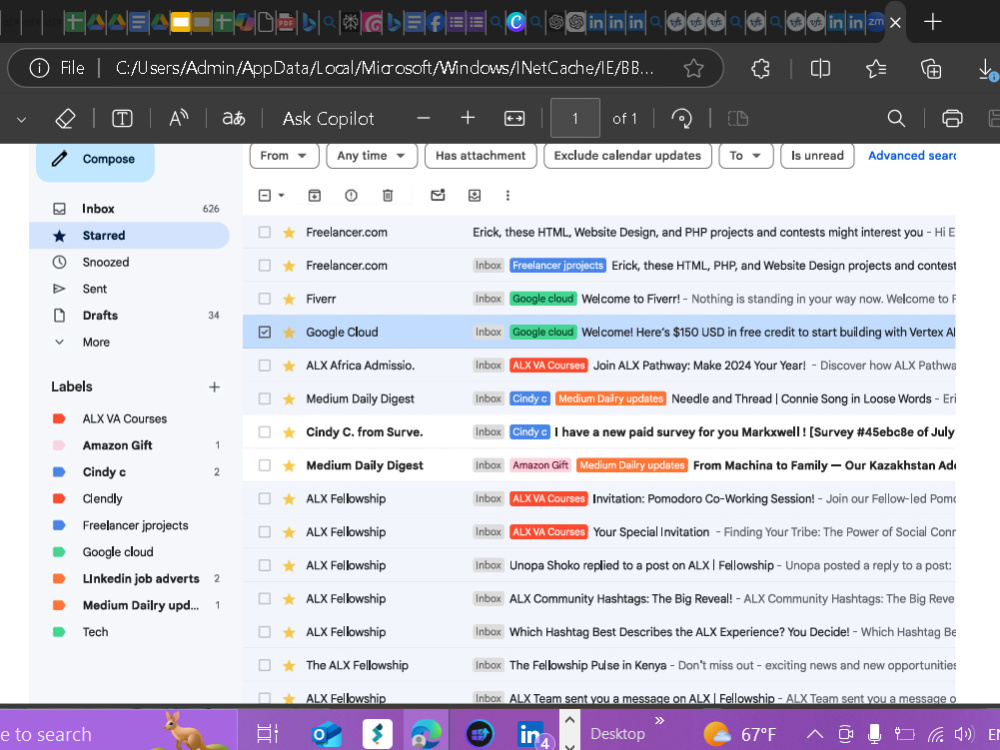Open the Drafts folder
This screenshot has width=1000, height=750.
coord(100,316)
